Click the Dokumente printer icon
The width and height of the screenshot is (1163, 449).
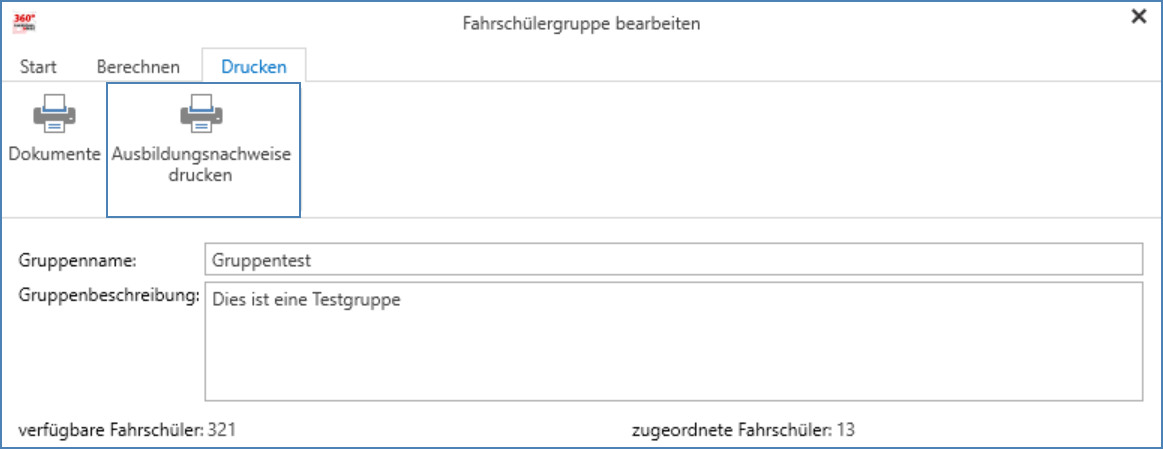[54, 114]
